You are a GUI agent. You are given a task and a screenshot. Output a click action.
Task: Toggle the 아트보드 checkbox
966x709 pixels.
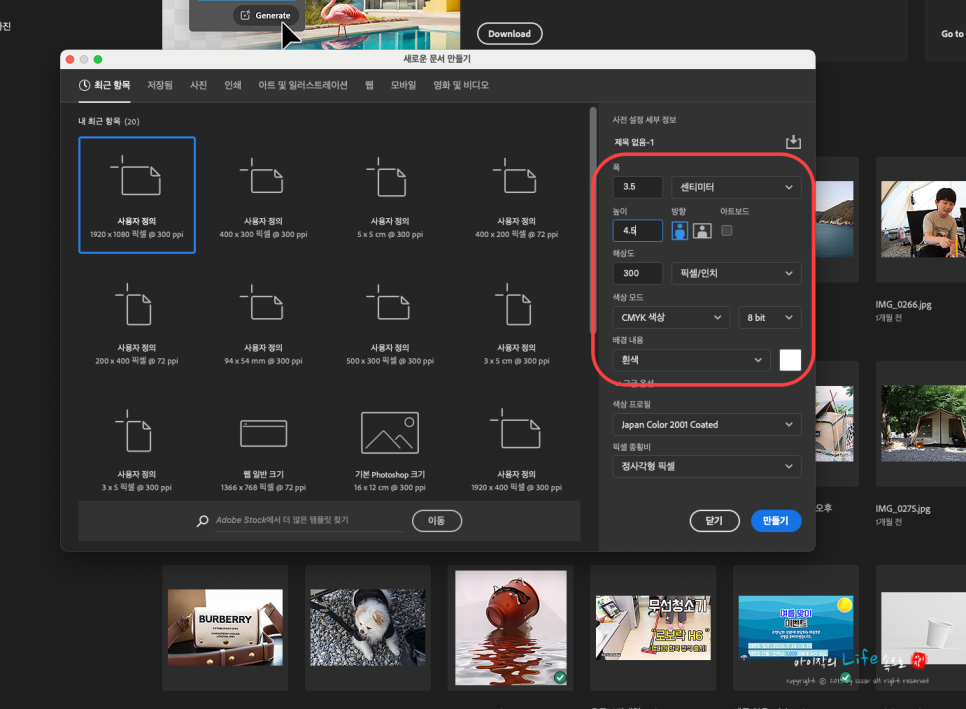pos(727,230)
